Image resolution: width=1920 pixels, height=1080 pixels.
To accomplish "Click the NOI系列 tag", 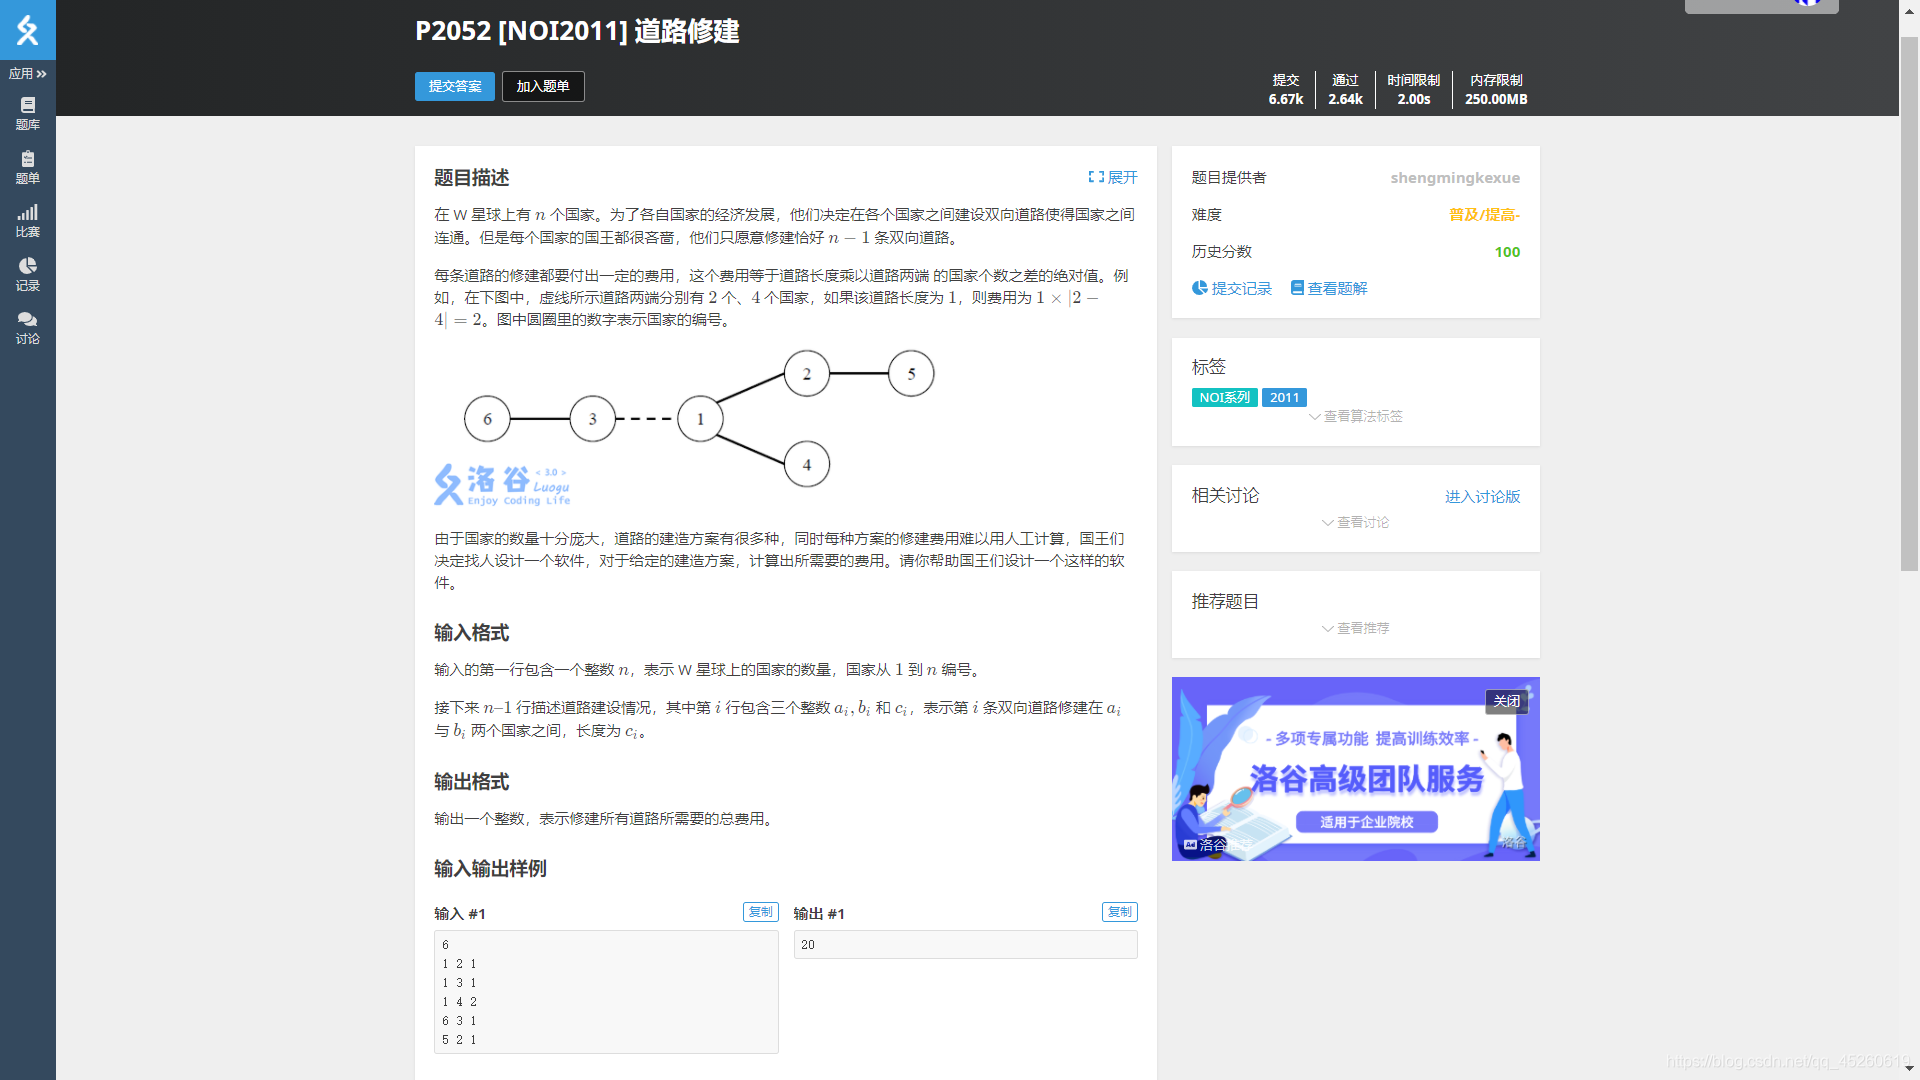I will point(1224,397).
